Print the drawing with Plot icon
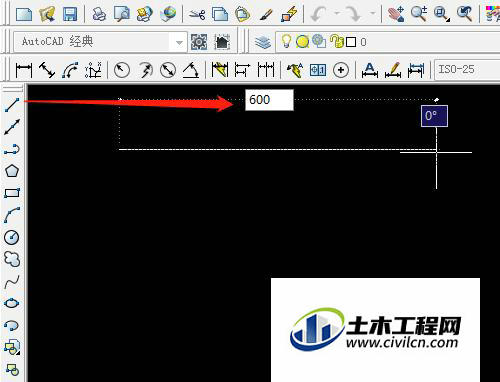Screen dimensions: 500x382 point(99,14)
